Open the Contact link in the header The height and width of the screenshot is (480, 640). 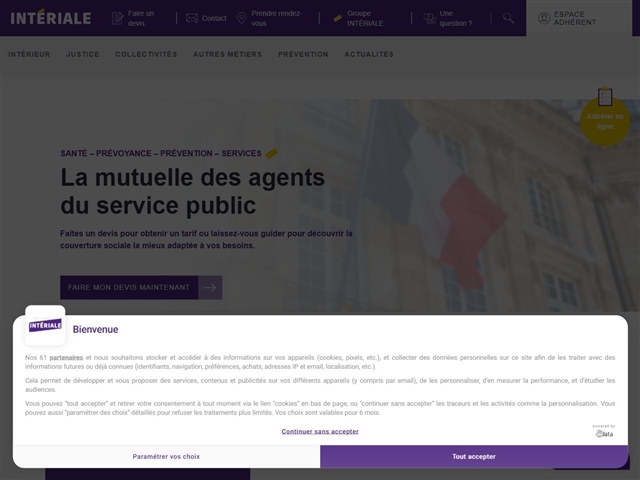click(x=214, y=18)
